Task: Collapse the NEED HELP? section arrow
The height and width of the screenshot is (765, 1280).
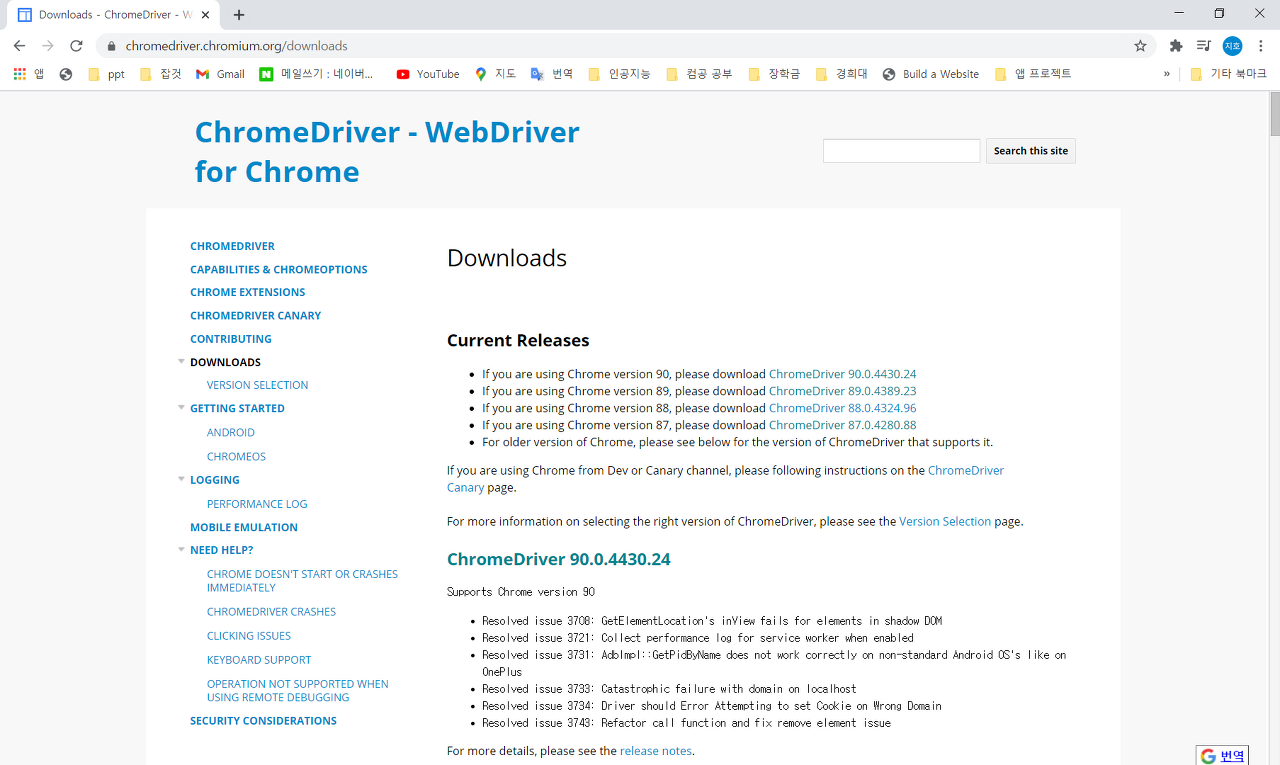Action: (181, 550)
